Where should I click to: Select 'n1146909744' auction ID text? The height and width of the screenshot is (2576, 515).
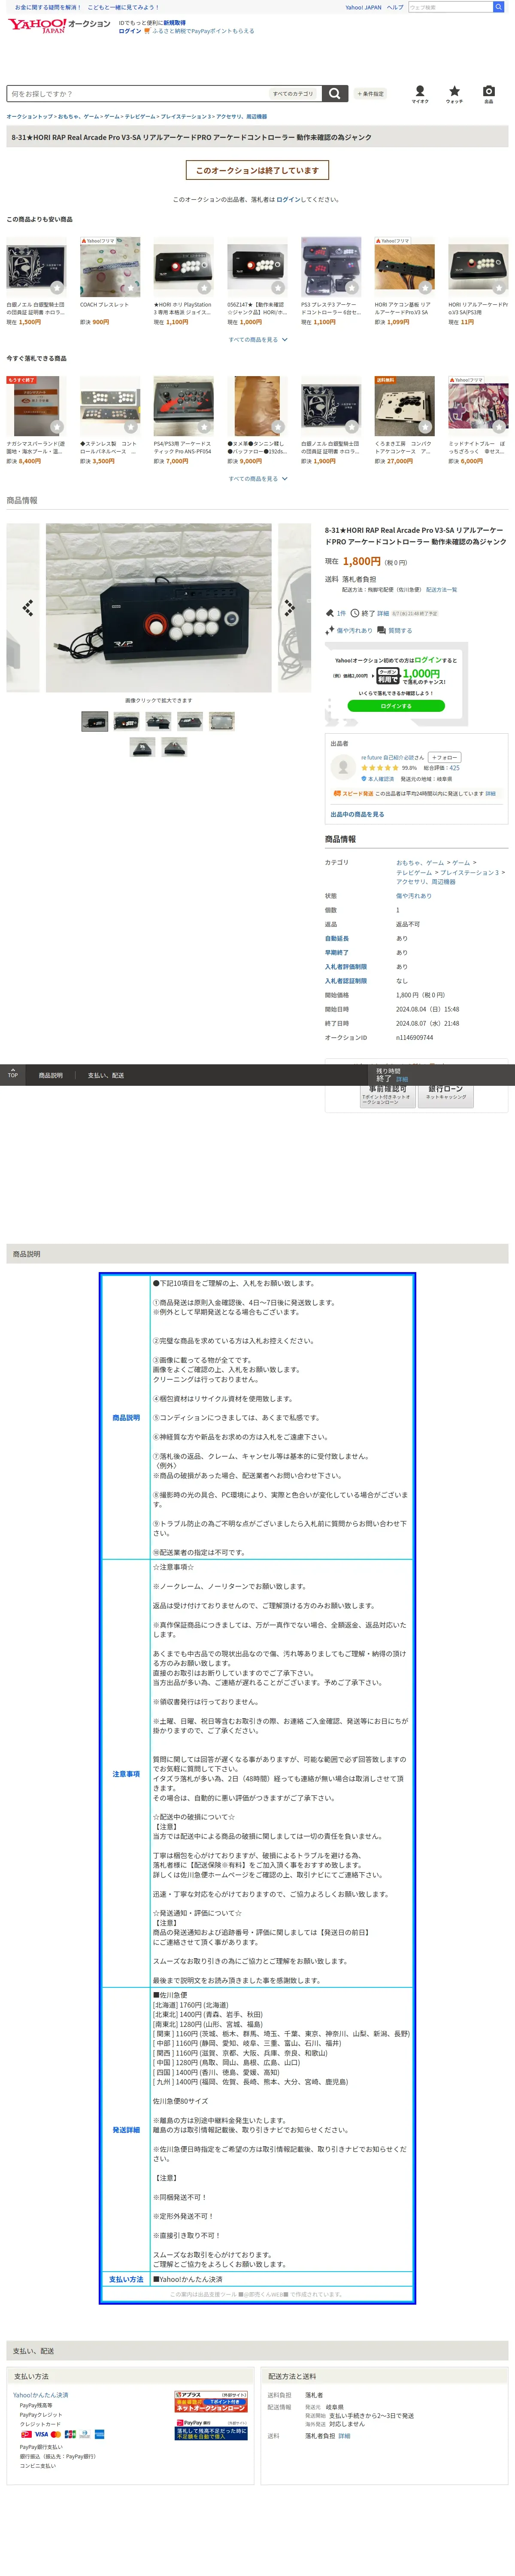point(415,1038)
